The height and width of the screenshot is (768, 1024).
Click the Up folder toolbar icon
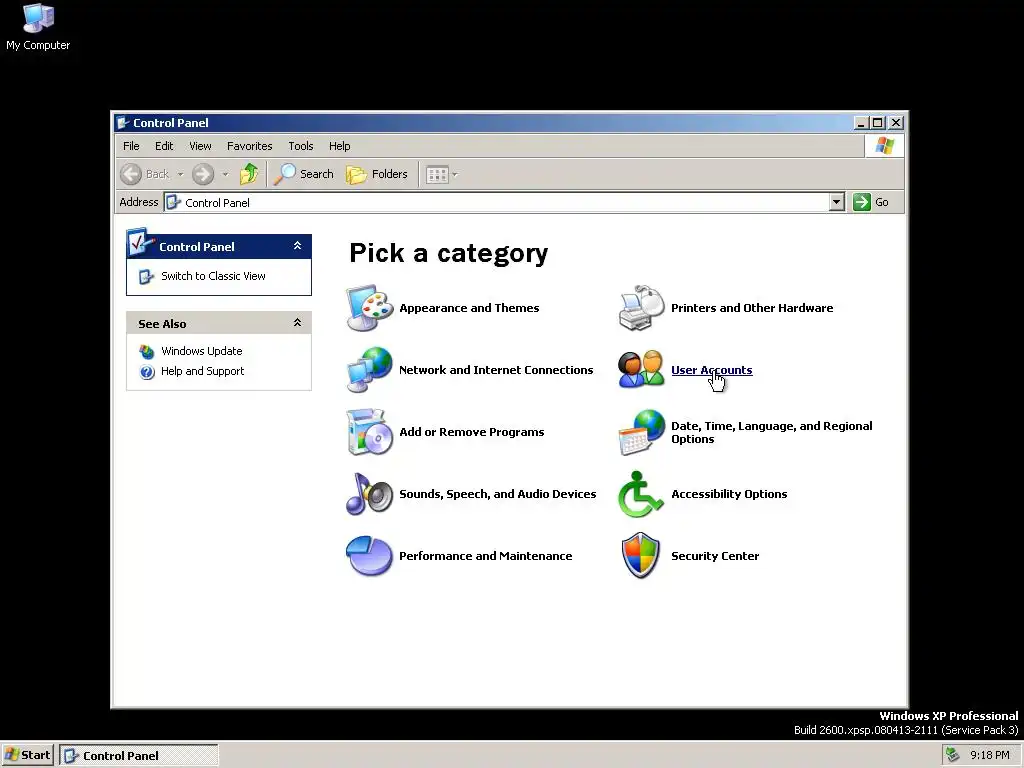(249, 174)
